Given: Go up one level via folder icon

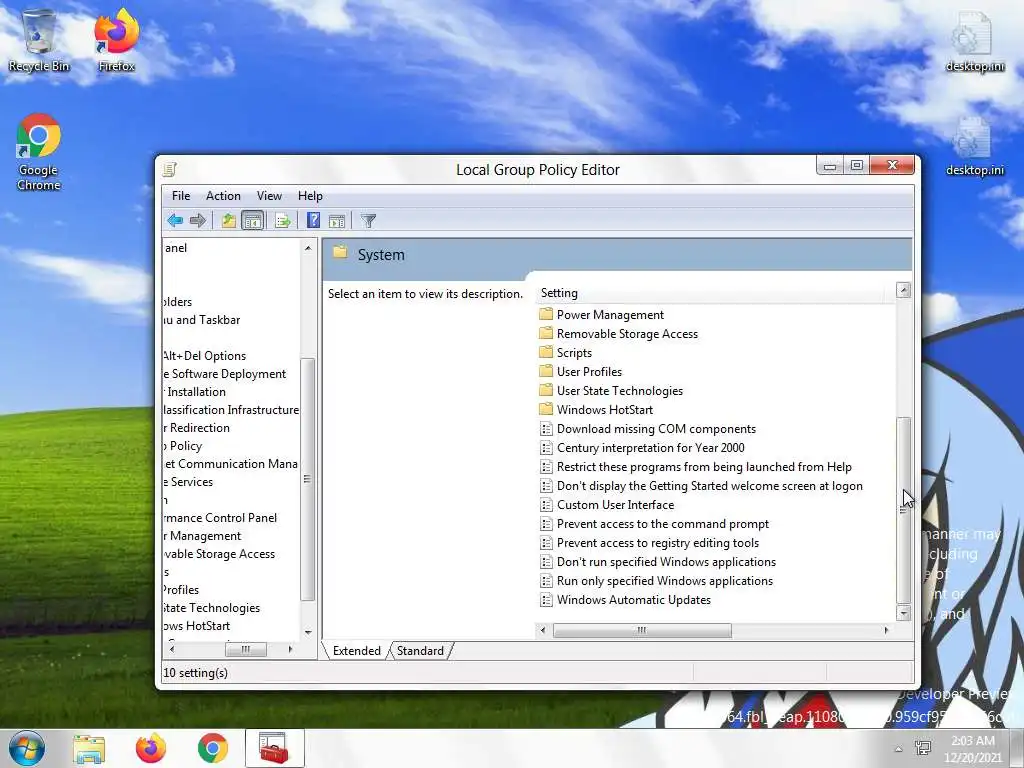Looking at the screenshot, I should click(228, 221).
